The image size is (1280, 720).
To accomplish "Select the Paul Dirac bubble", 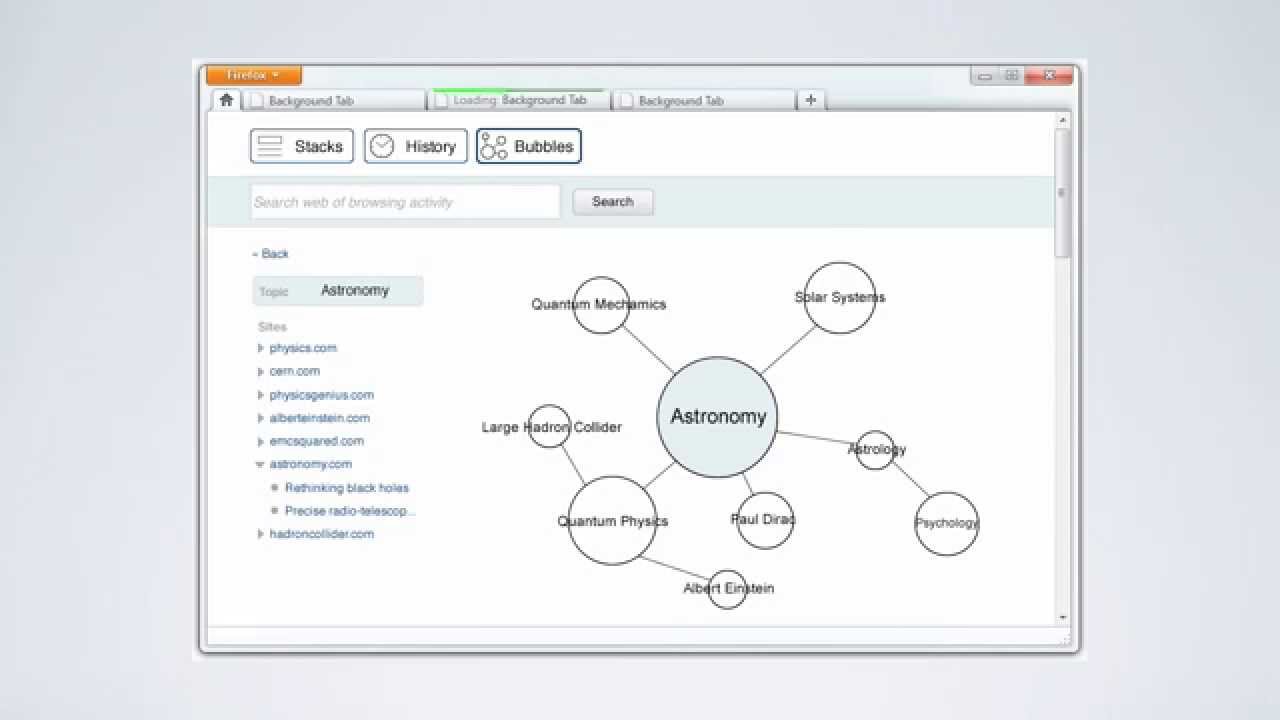I will pyautogui.click(x=765, y=520).
